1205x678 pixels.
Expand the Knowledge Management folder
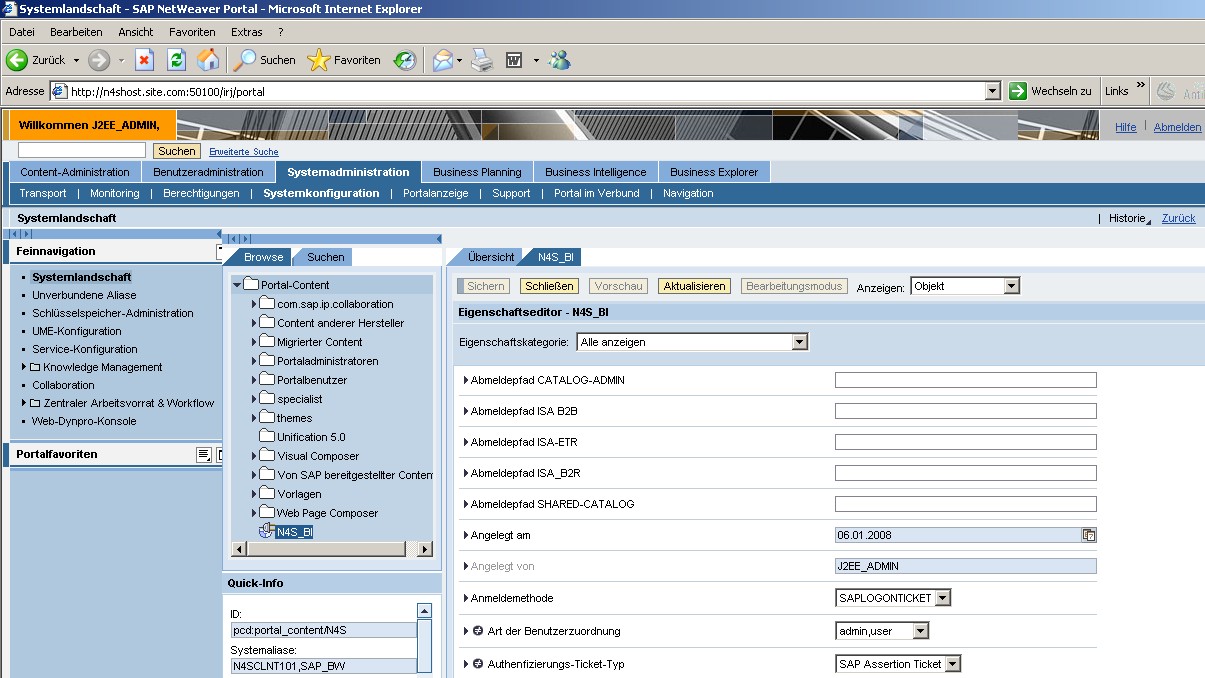coord(24,367)
